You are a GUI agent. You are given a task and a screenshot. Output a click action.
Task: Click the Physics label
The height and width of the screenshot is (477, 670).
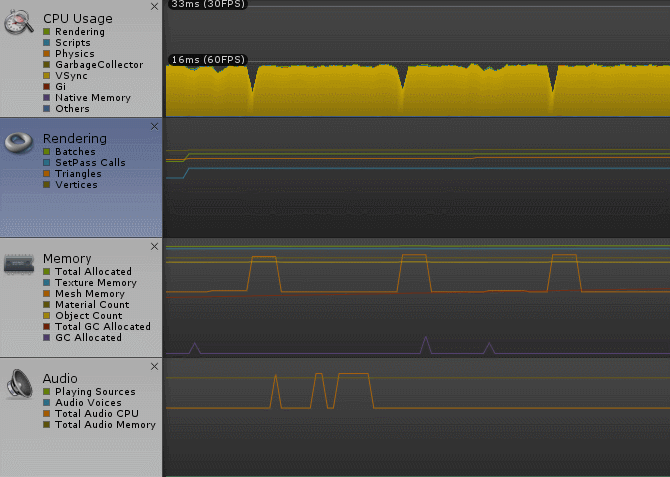pos(75,54)
